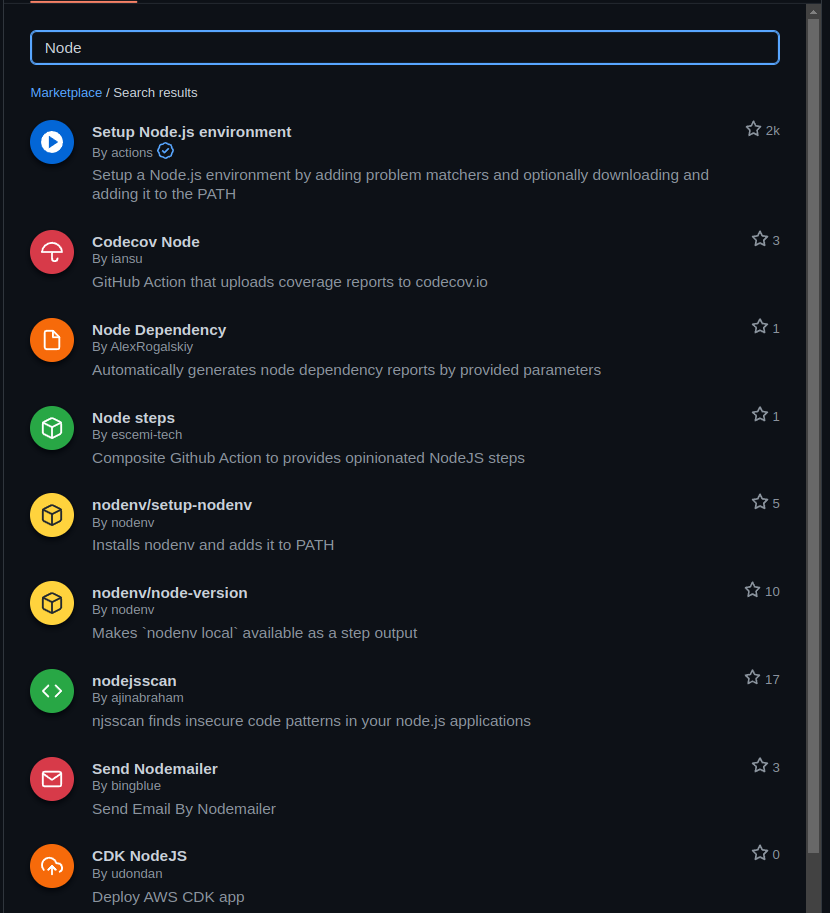The width and height of the screenshot is (830, 913).
Task: Click the Codecov Node umbrella icon
Action: coord(52,252)
